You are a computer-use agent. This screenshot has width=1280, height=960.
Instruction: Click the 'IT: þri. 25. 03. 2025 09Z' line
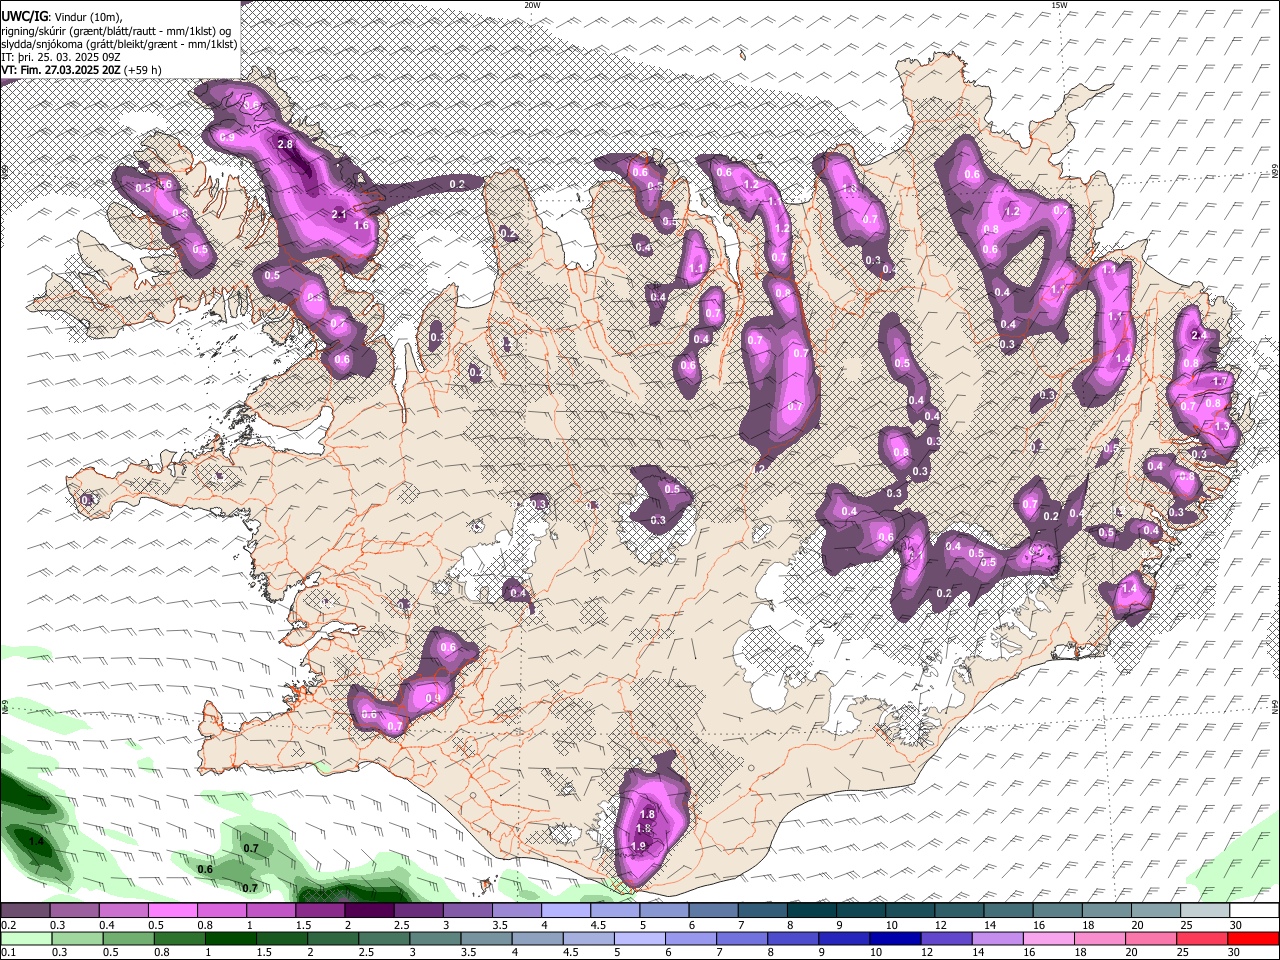(60, 57)
